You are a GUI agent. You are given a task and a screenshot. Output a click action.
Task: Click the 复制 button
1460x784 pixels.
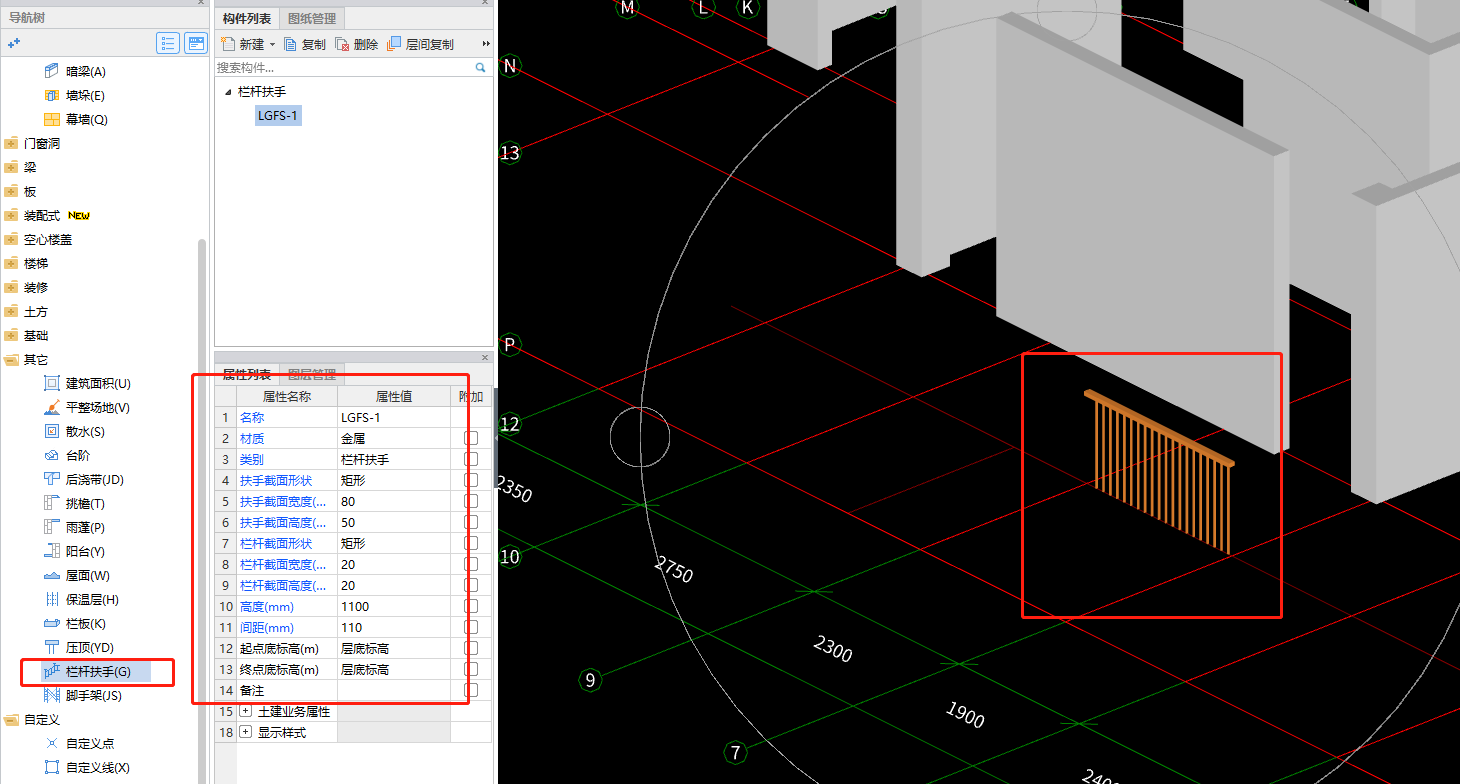305,44
